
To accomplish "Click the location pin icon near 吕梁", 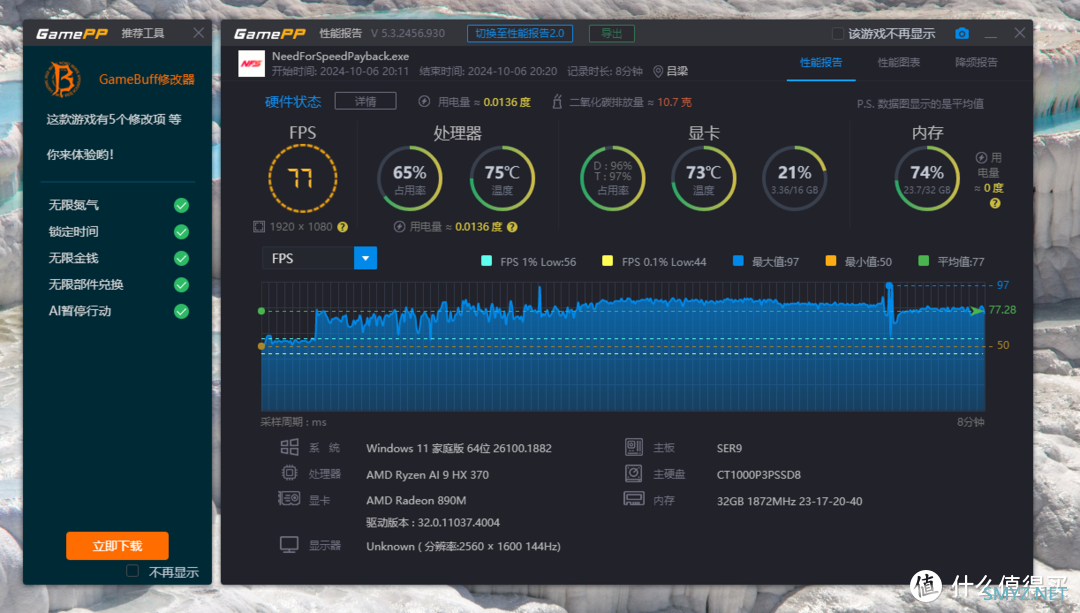I will click(x=658, y=71).
